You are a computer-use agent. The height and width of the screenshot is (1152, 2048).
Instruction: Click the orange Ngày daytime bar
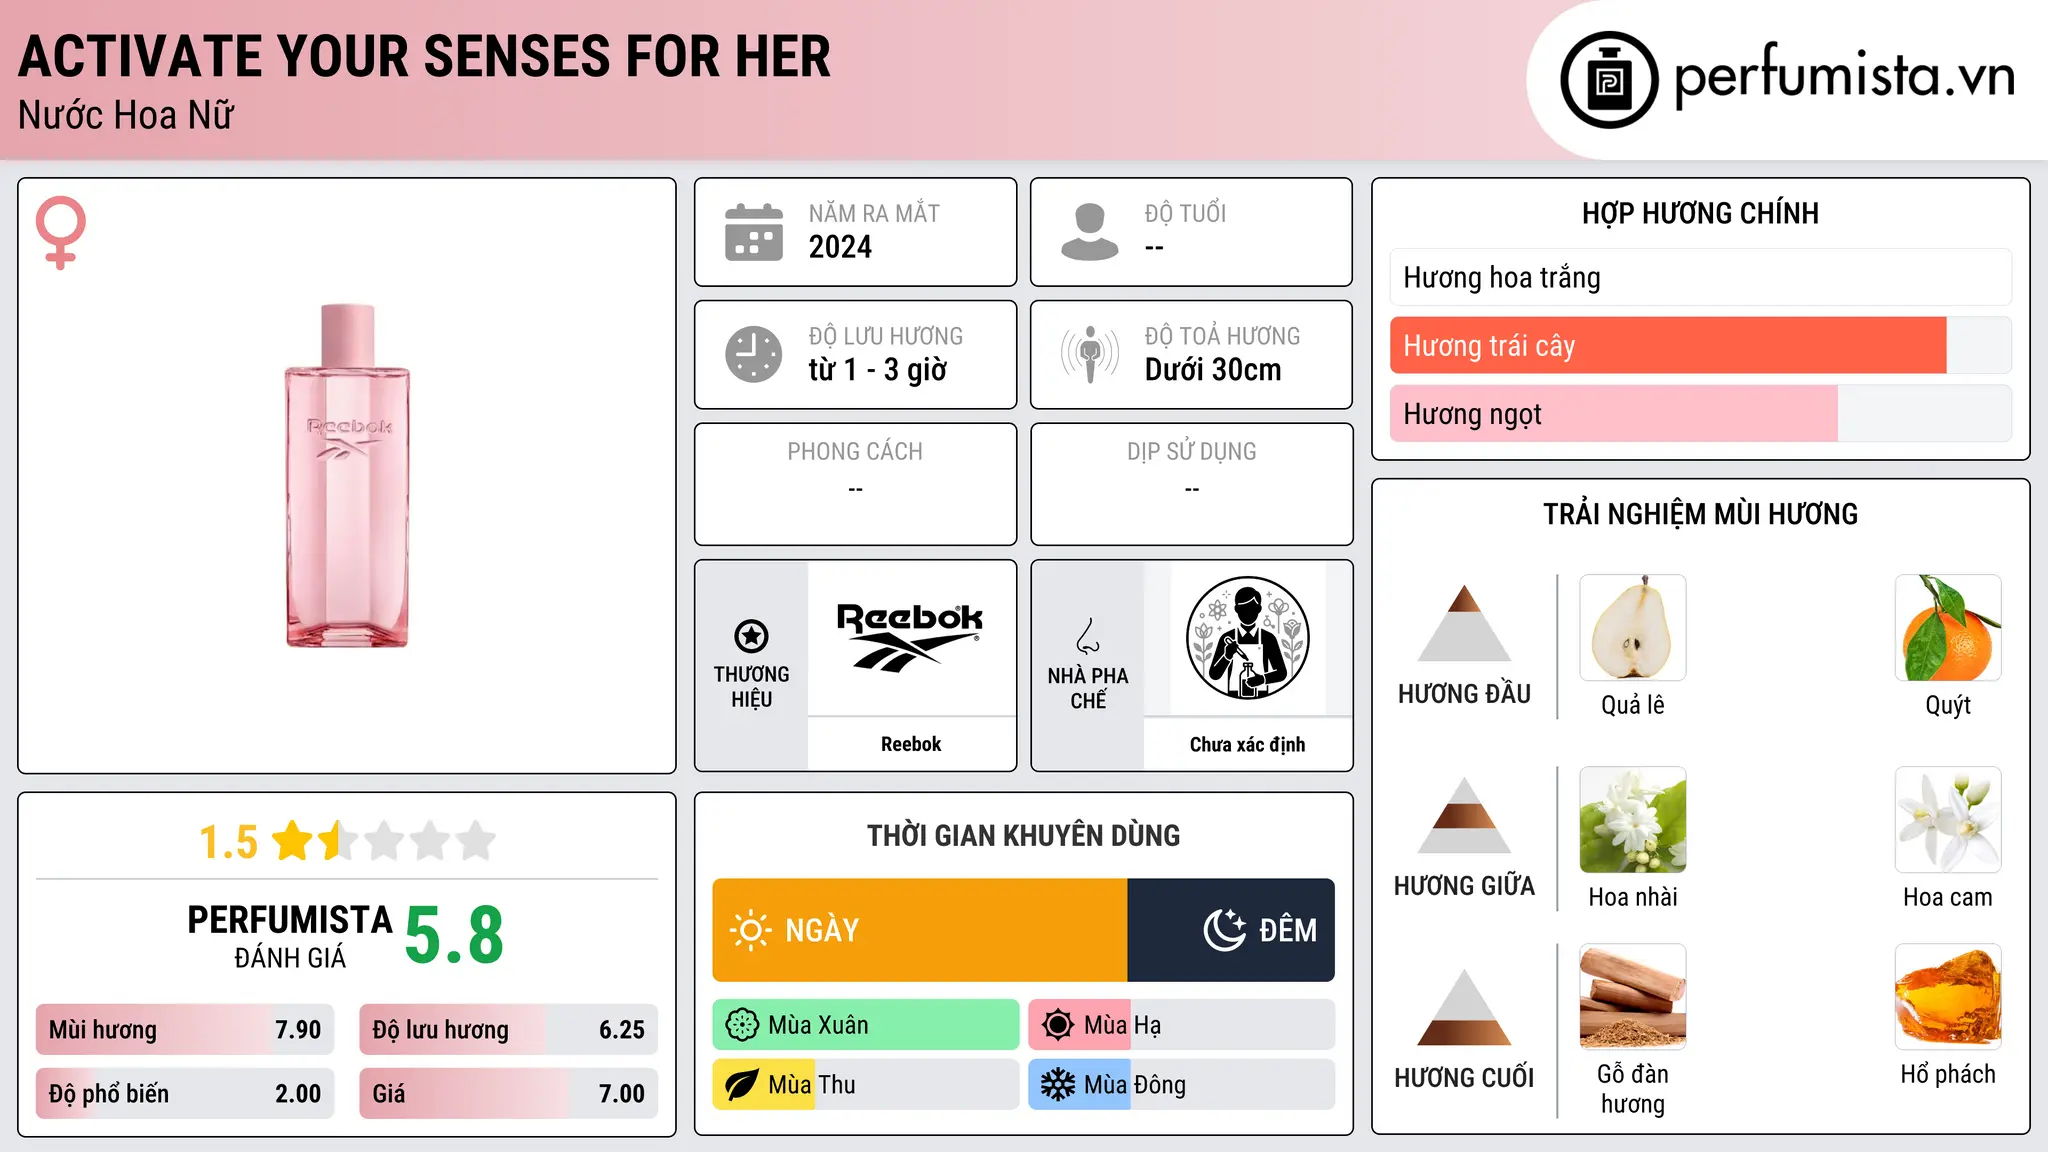[x=920, y=930]
